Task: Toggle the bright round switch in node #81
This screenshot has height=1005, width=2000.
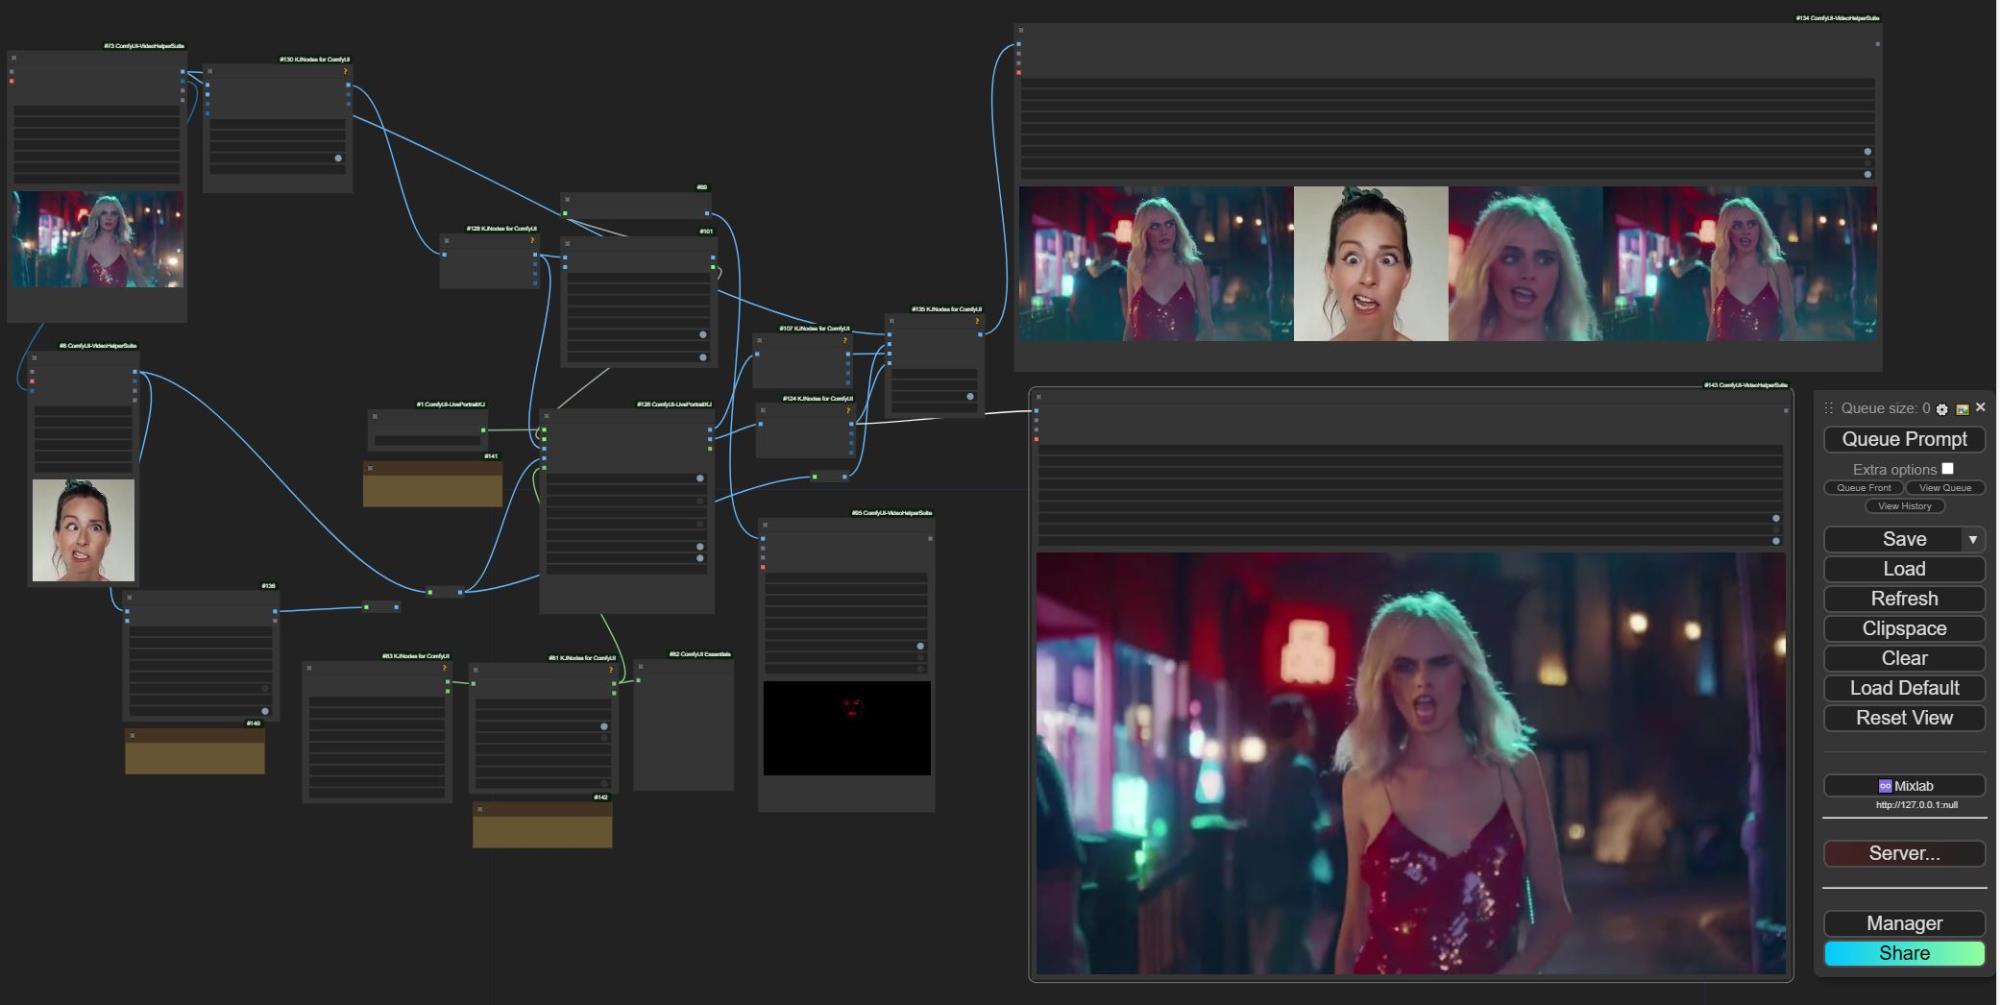Action: pyautogui.click(x=604, y=727)
